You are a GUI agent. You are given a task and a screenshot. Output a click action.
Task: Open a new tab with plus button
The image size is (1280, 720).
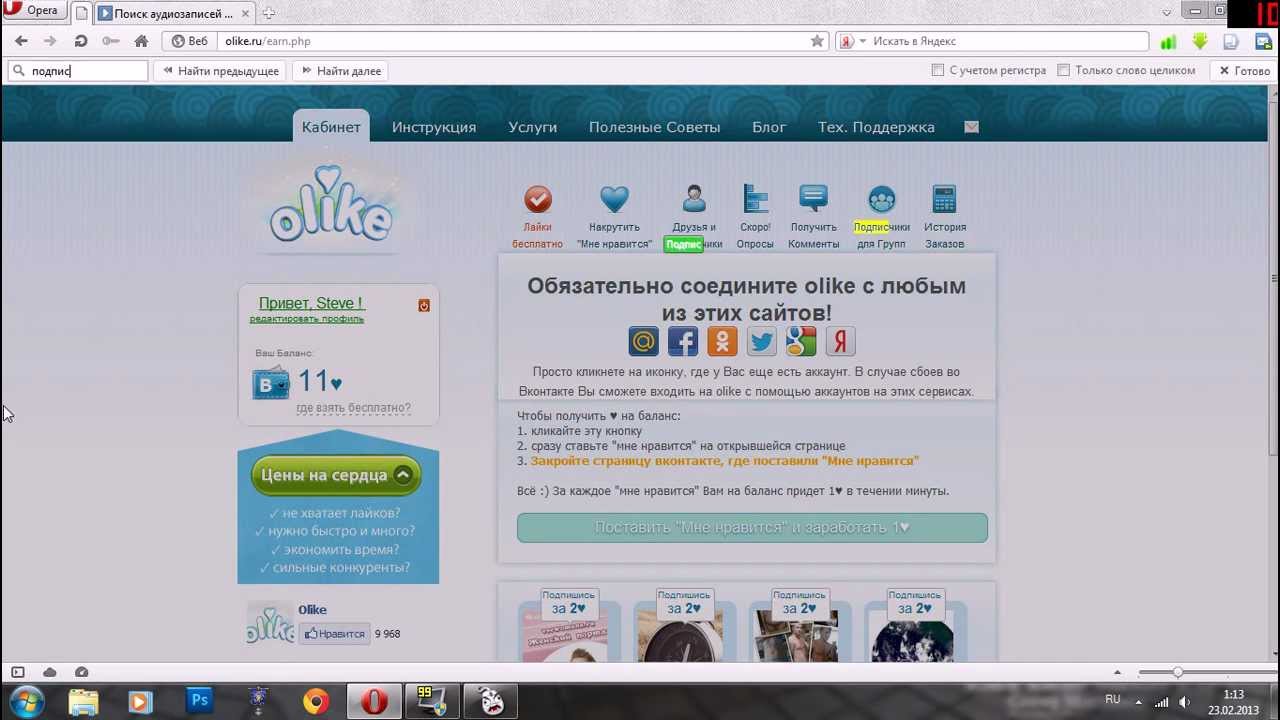click(x=268, y=13)
